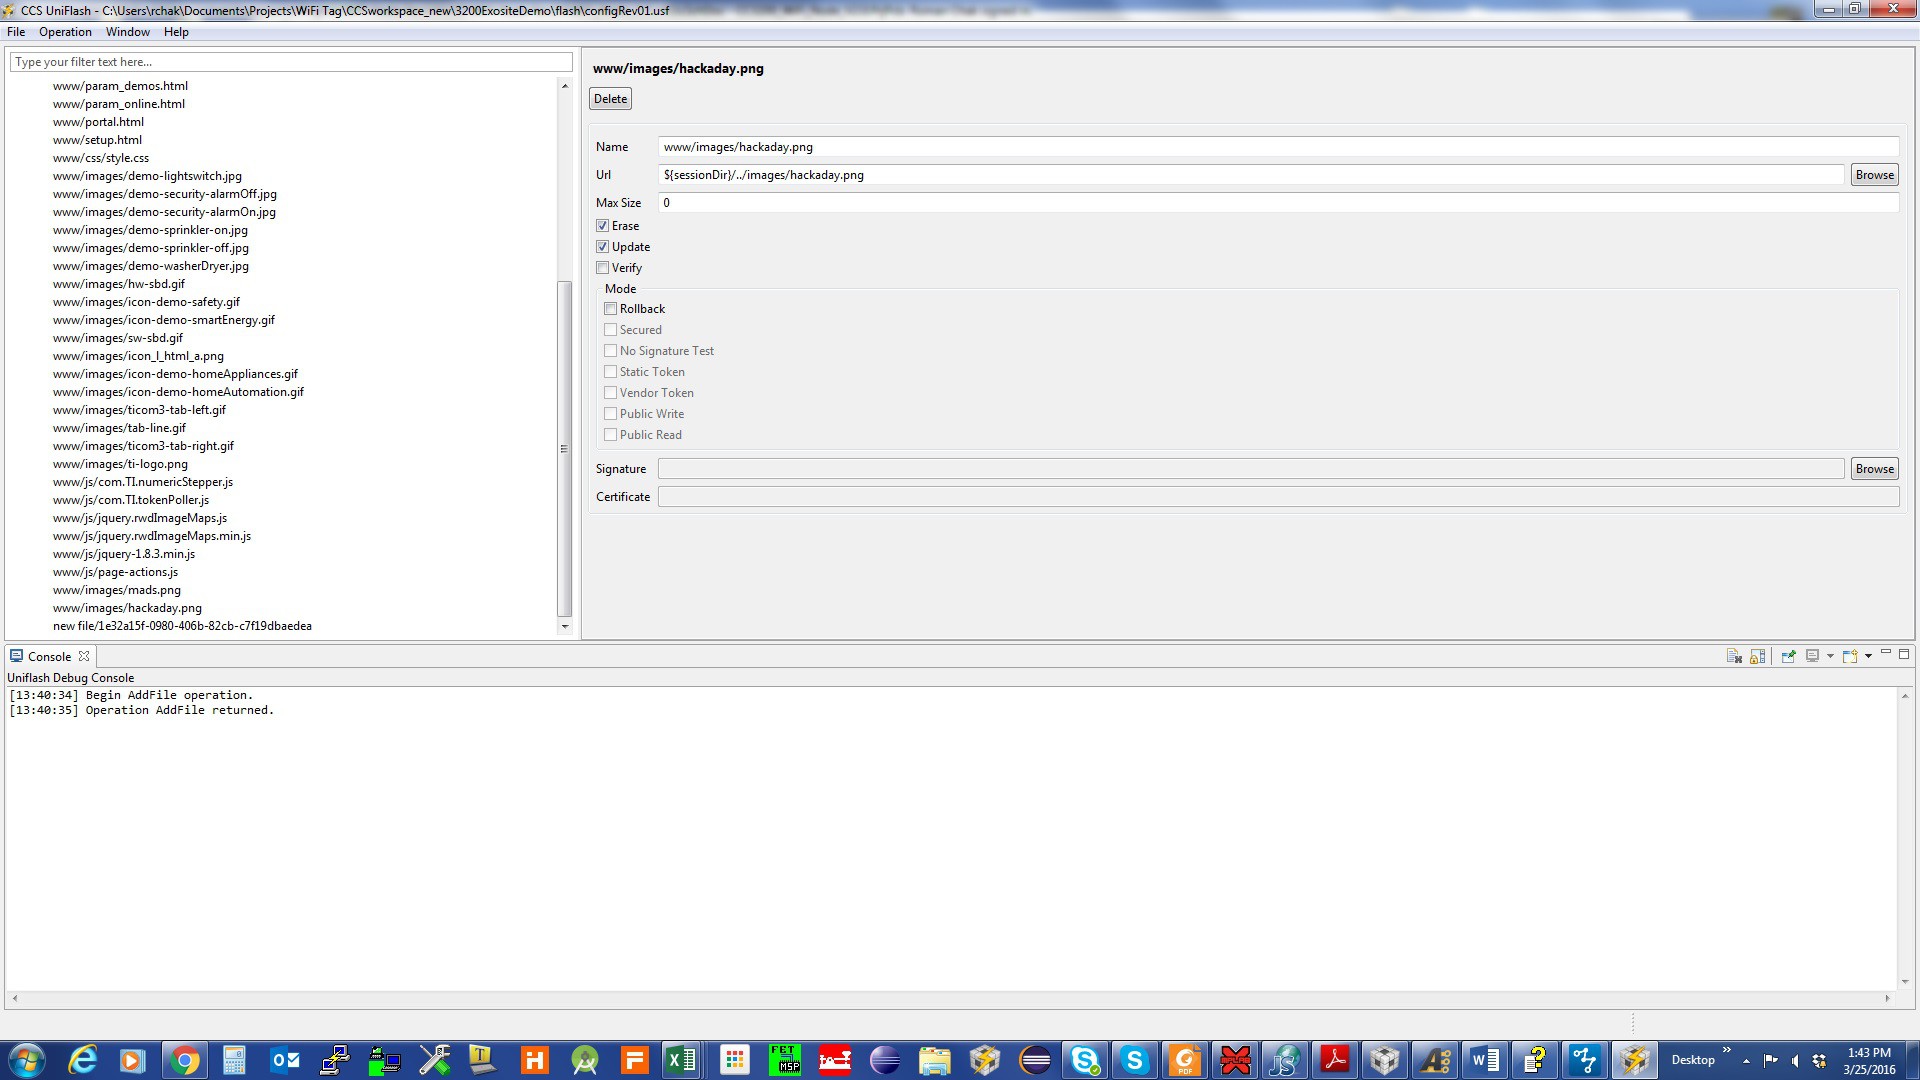The image size is (1920, 1080).
Task: Open Android Studio from the taskbar
Action: 584,1060
